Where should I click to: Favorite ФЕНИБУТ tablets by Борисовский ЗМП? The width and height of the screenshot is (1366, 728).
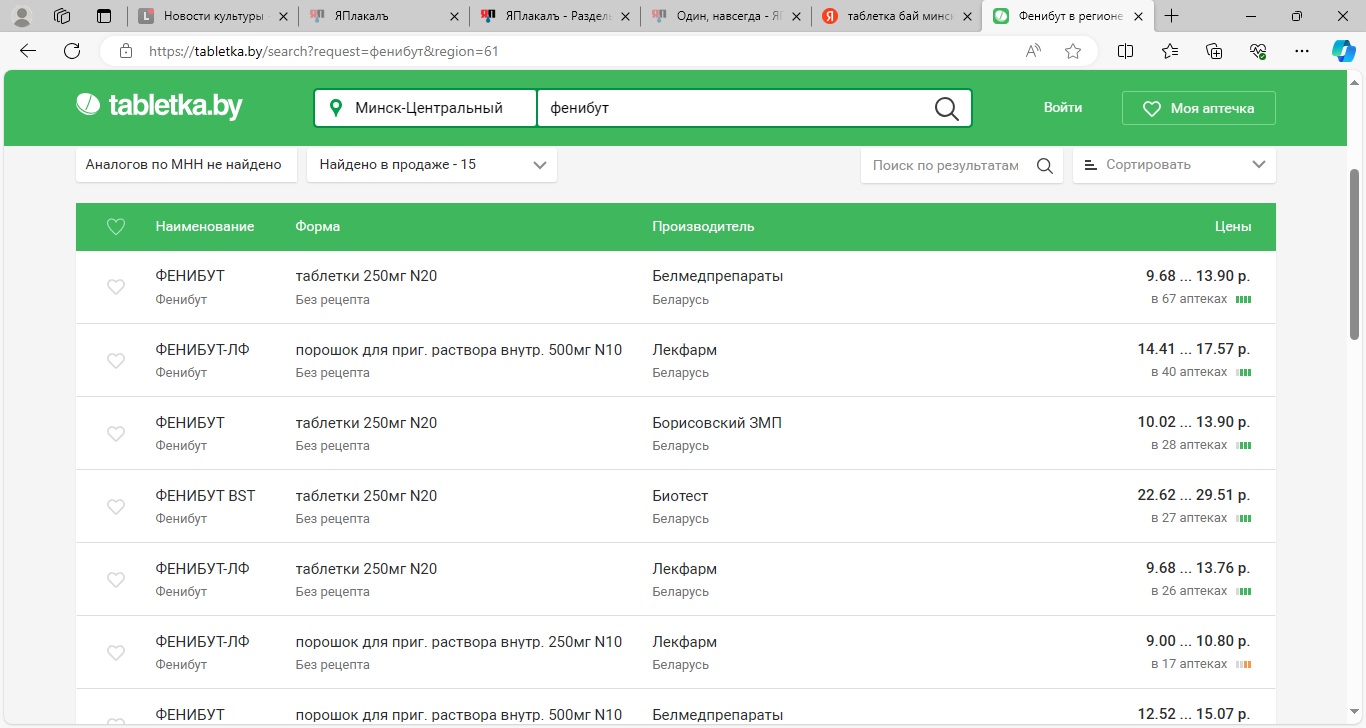(x=116, y=434)
